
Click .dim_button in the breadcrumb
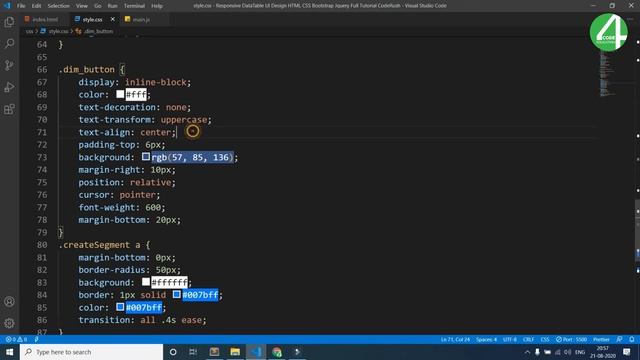(98, 31)
